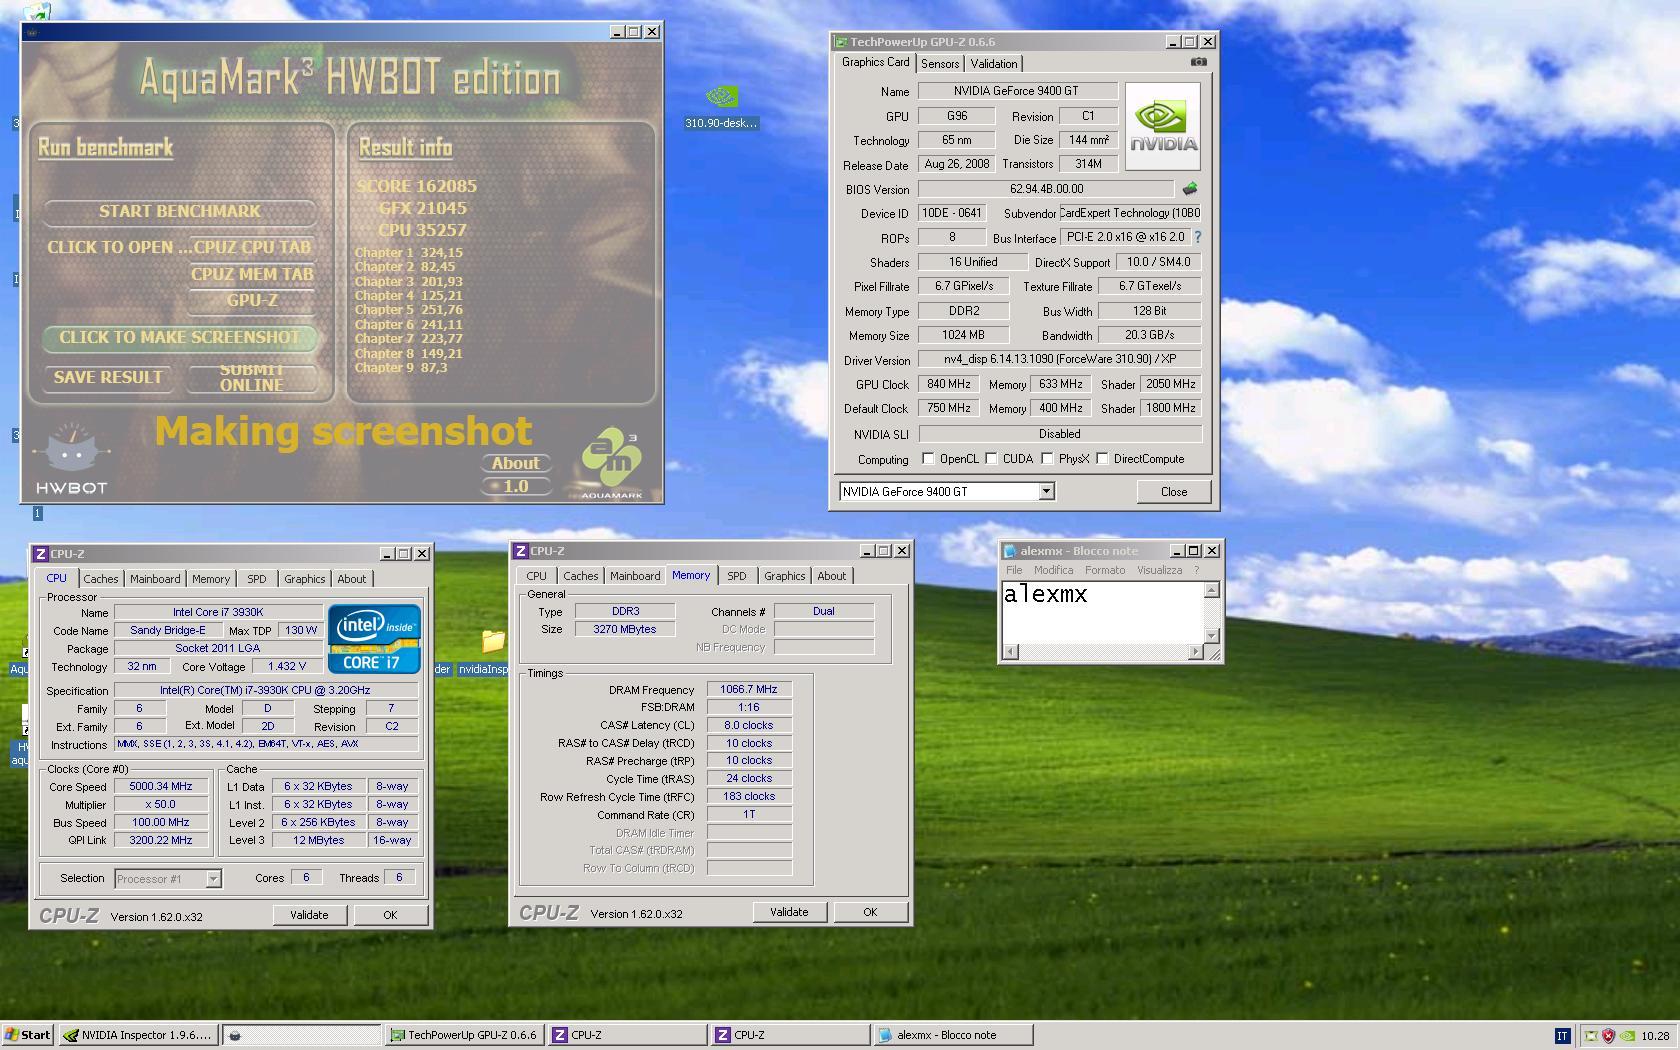Open the Mainboard tab in left CPU-Z window

click(x=155, y=579)
